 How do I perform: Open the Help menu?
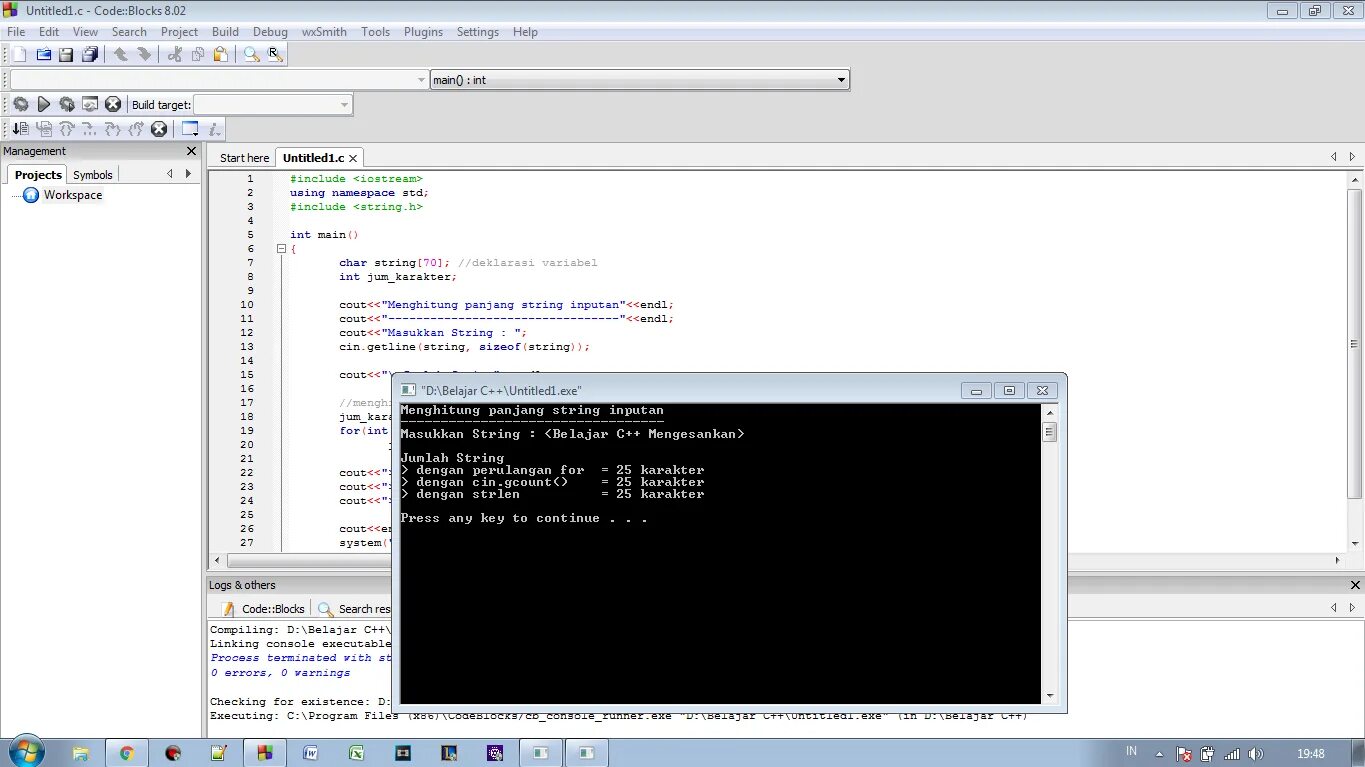coord(525,32)
